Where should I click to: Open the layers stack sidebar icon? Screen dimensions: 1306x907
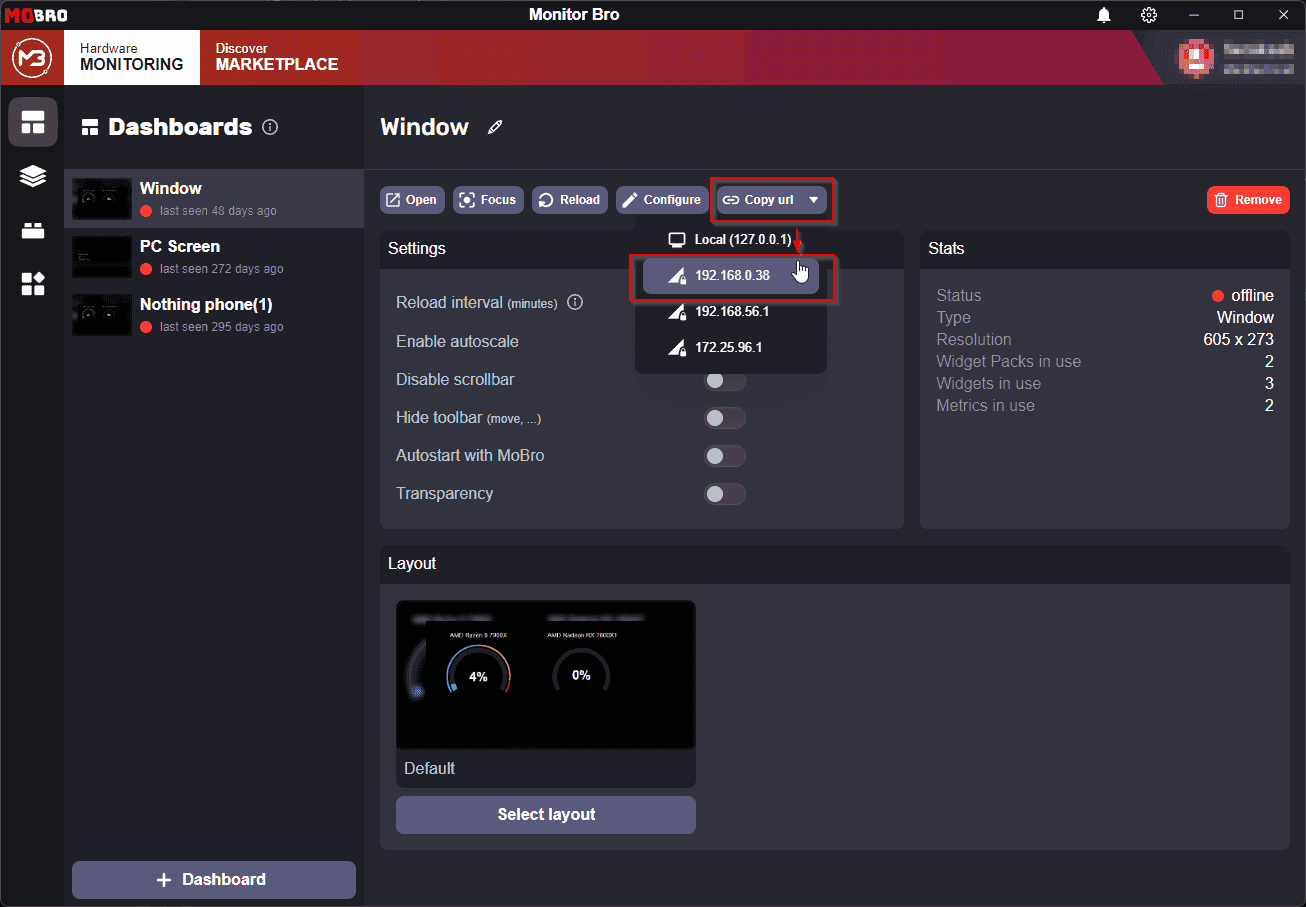(33, 177)
